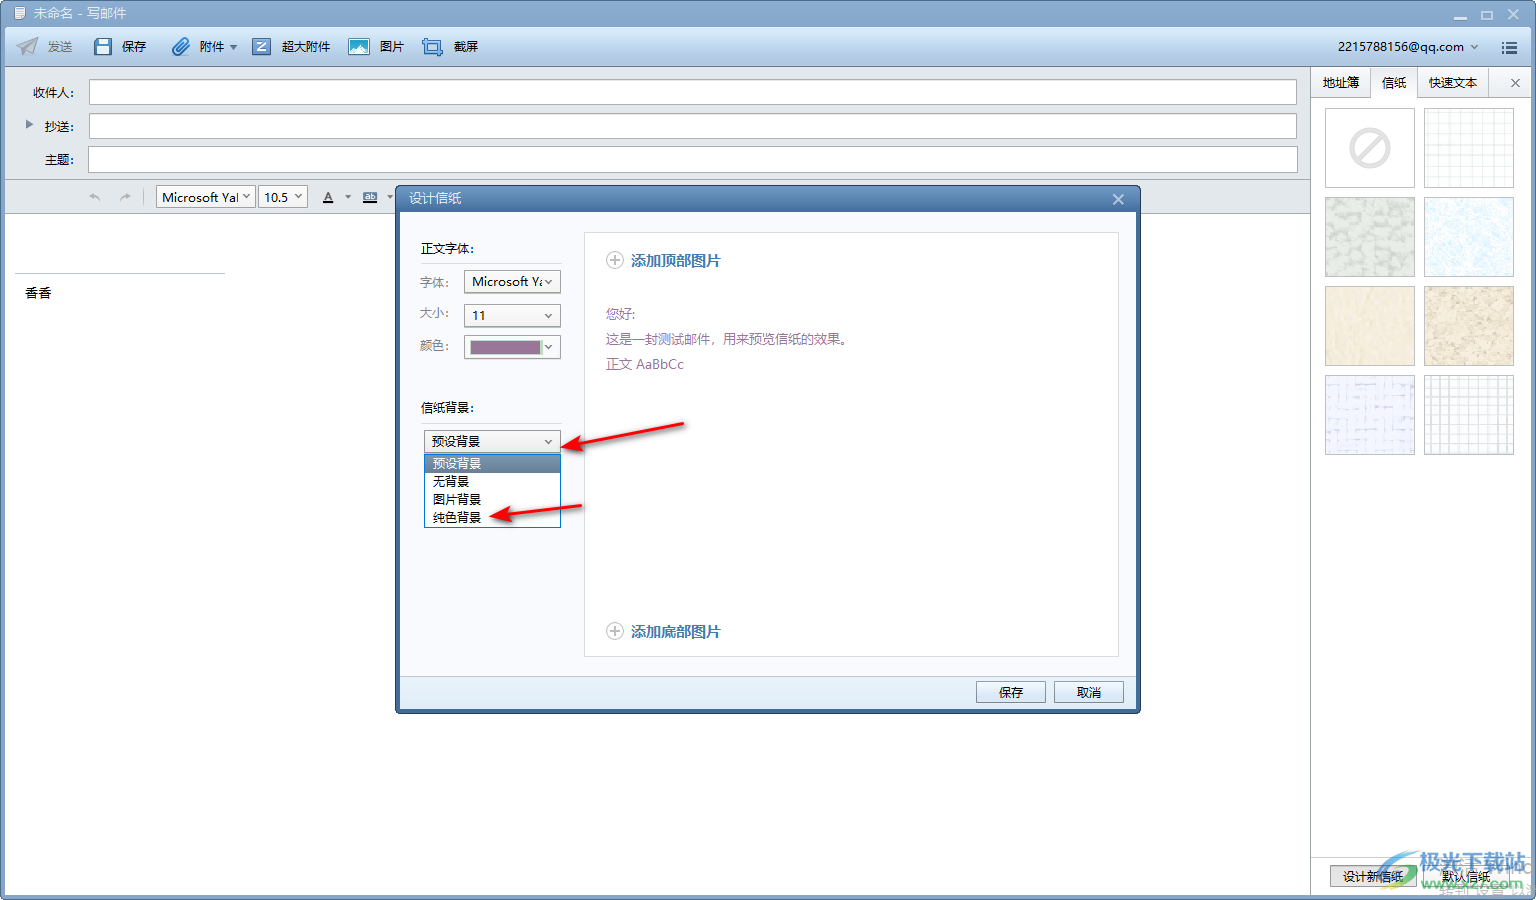
Task: Select 预设背景 in the dropdown list
Action: pos(492,463)
